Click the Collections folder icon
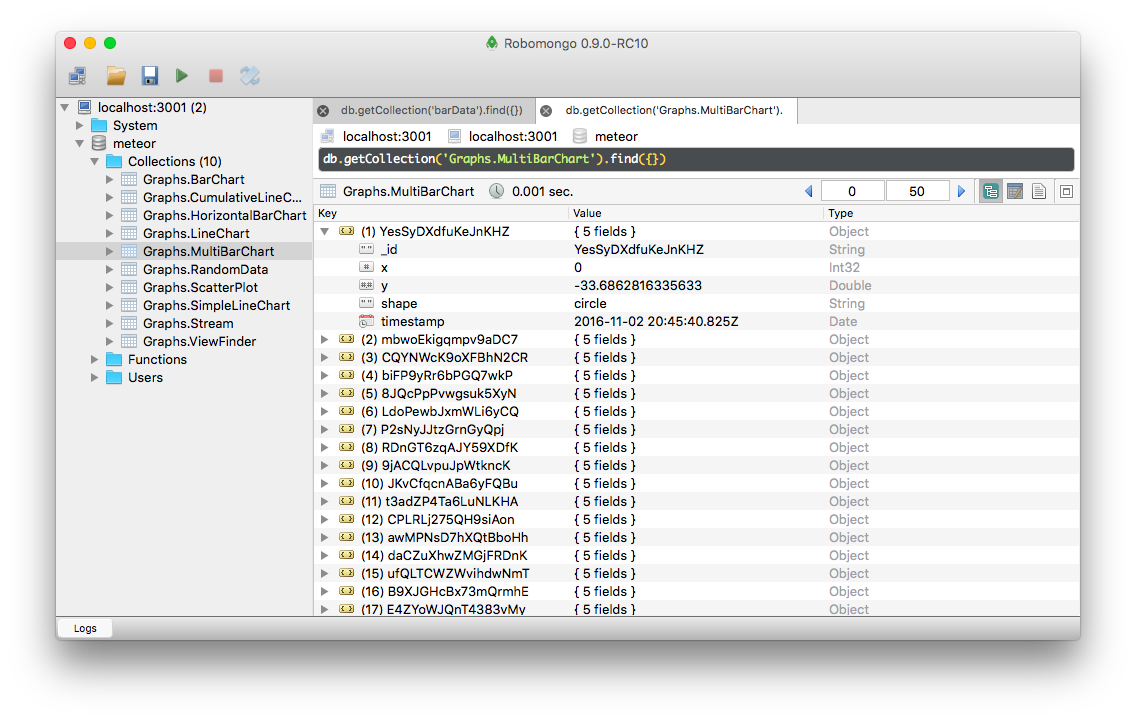The height and width of the screenshot is (720, 1136). pos(114,162)
